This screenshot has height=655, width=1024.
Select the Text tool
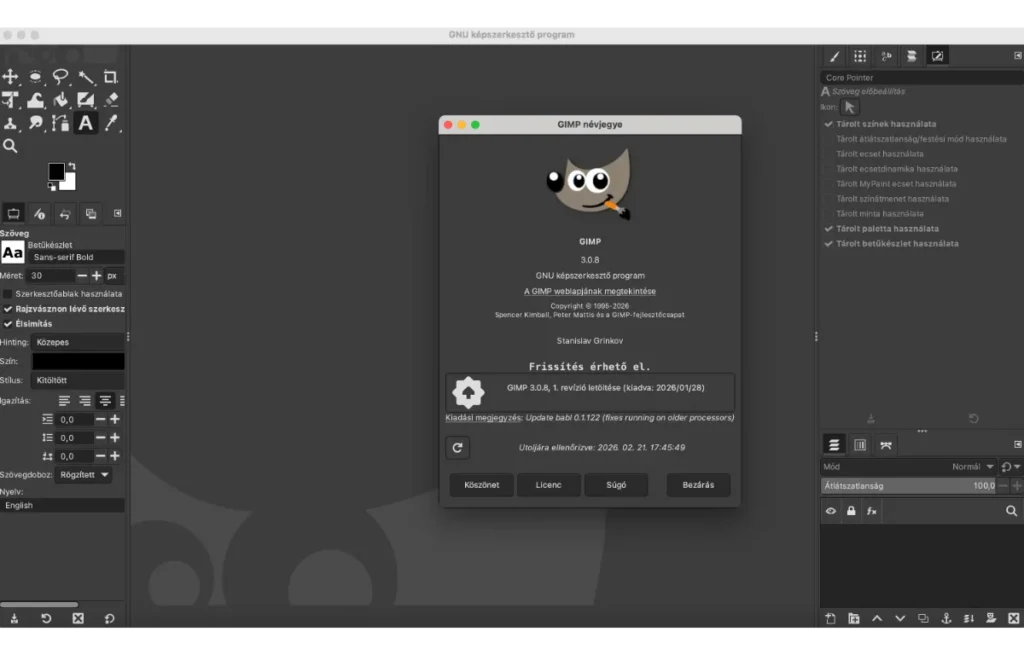(x=86, y=123)
